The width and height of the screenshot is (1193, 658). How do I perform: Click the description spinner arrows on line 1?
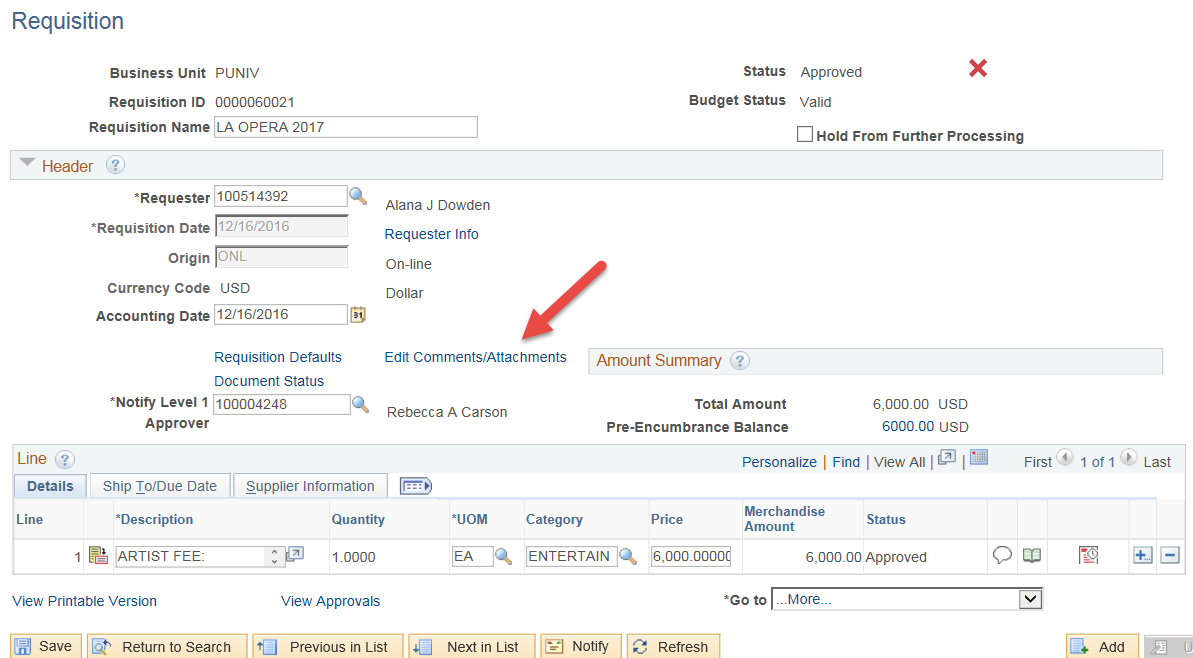click(x=275, y=556)
